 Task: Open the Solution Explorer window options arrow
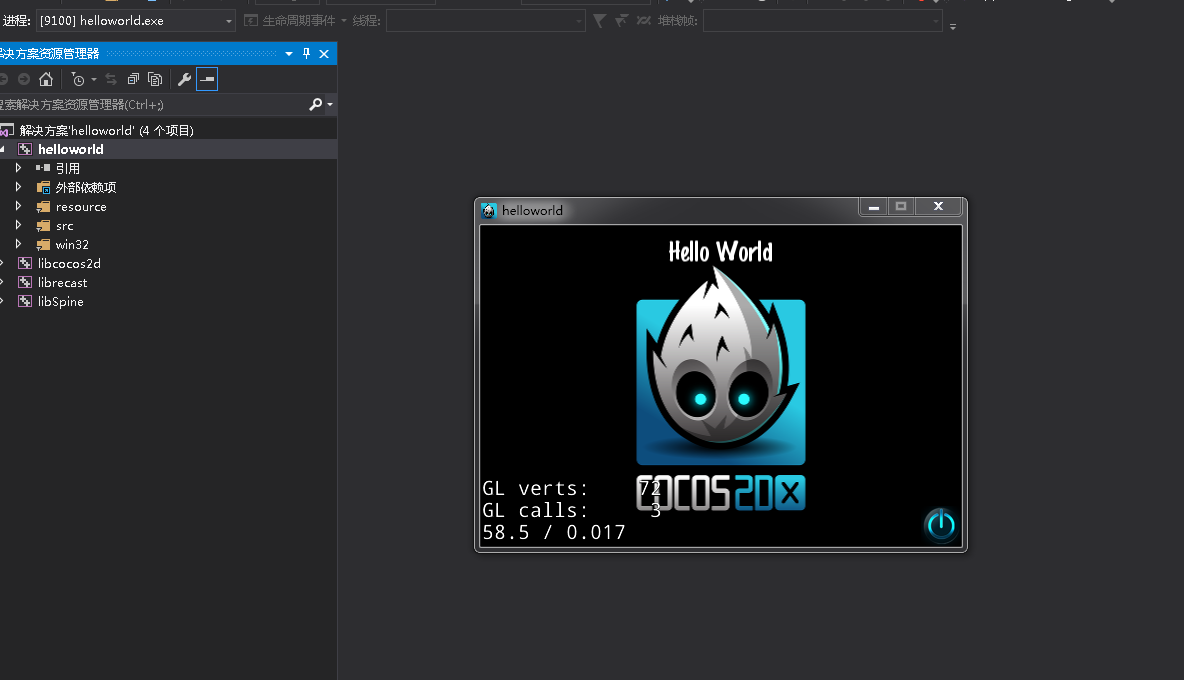289,54
